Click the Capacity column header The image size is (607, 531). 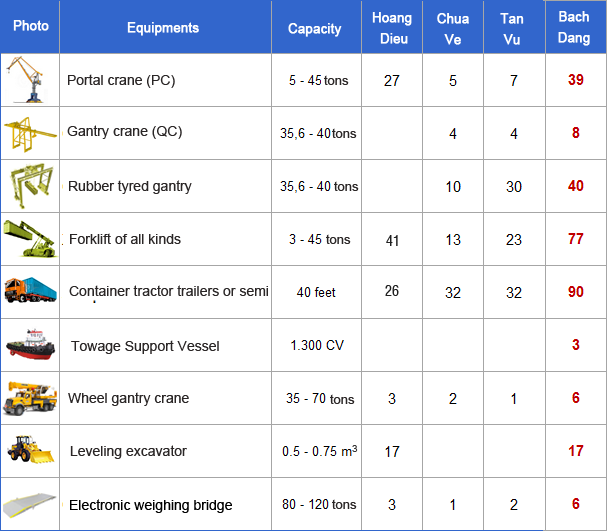(315, 29)
